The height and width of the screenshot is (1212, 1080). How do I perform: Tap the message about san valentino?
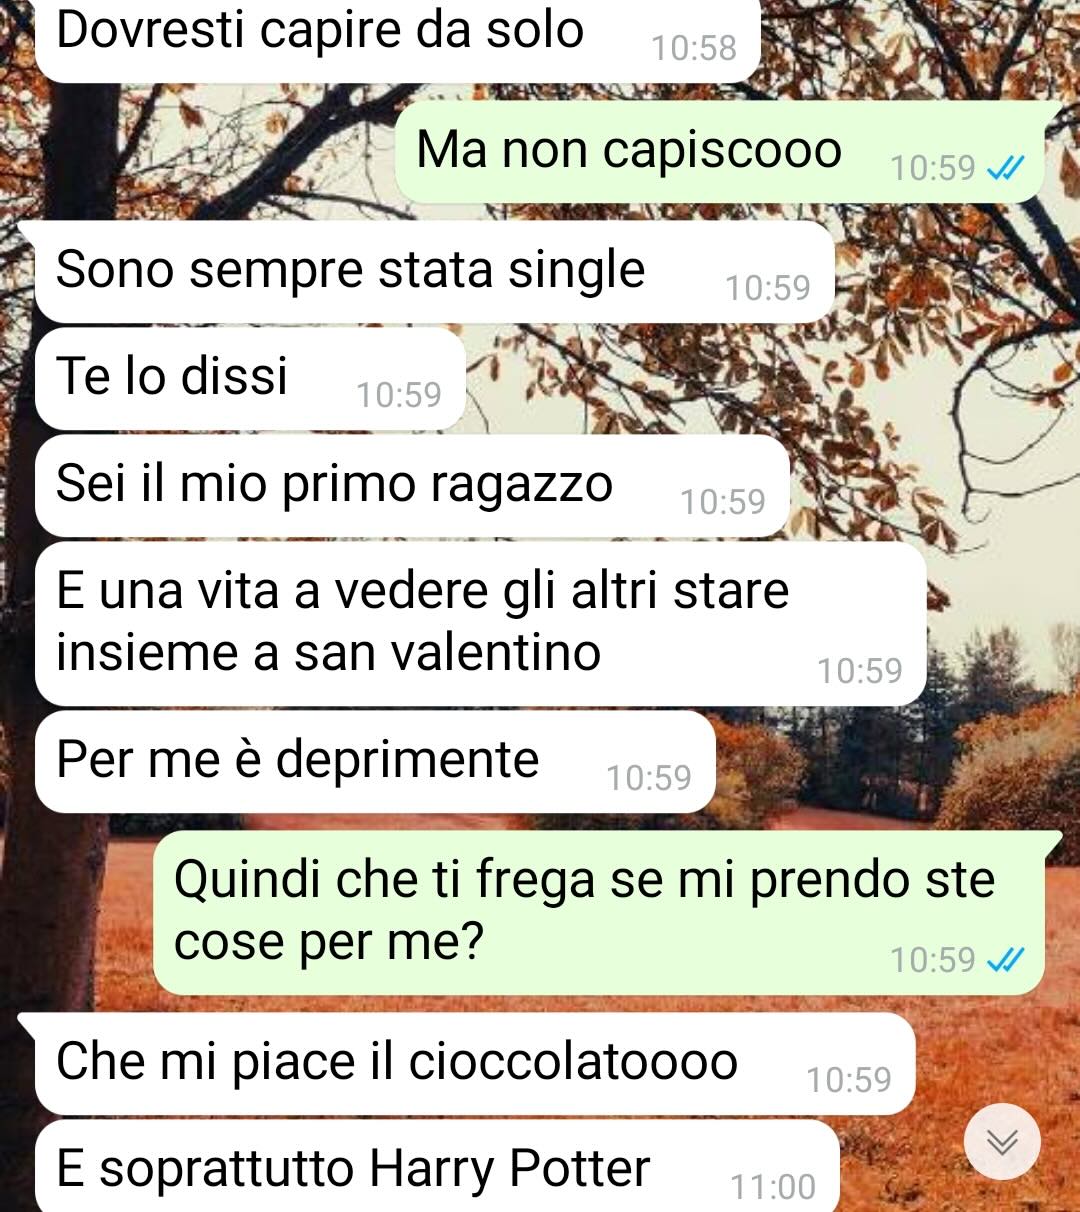coord(480,623)
